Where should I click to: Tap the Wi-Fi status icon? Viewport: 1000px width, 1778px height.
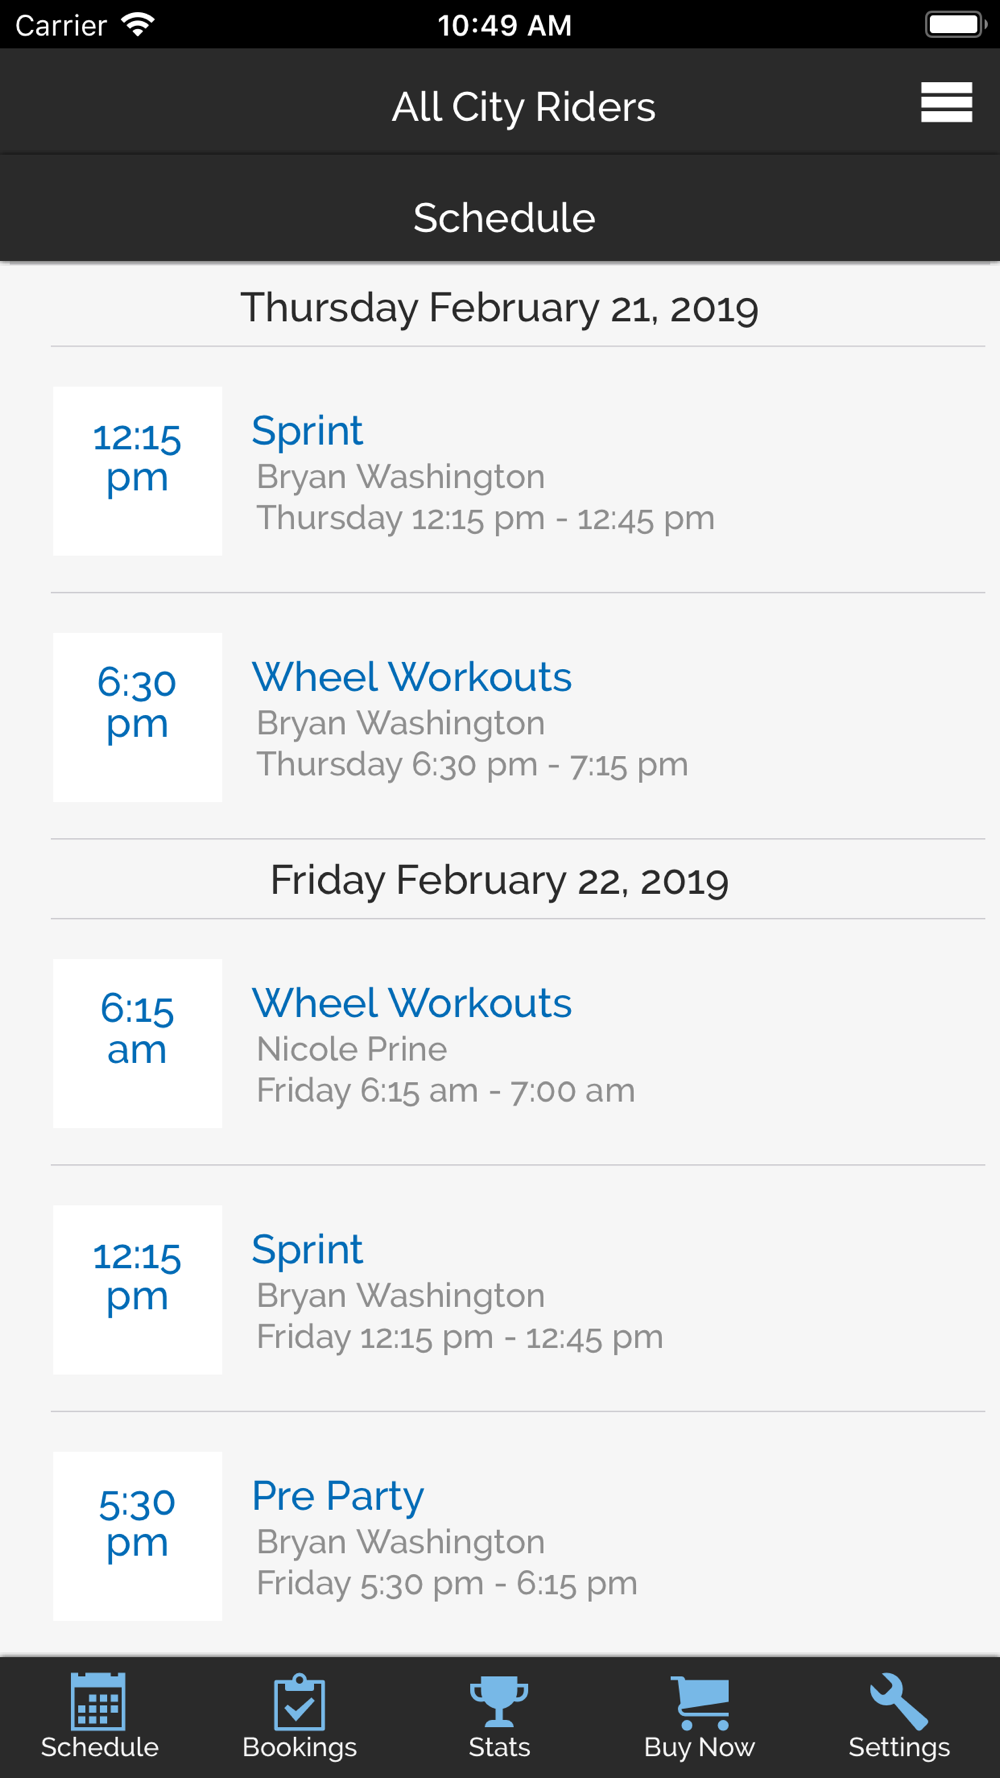pos(137,24)
